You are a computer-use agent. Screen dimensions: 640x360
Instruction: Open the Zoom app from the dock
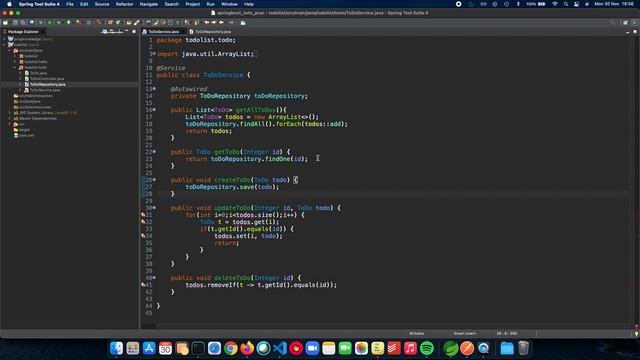click(x=312, y=348)
